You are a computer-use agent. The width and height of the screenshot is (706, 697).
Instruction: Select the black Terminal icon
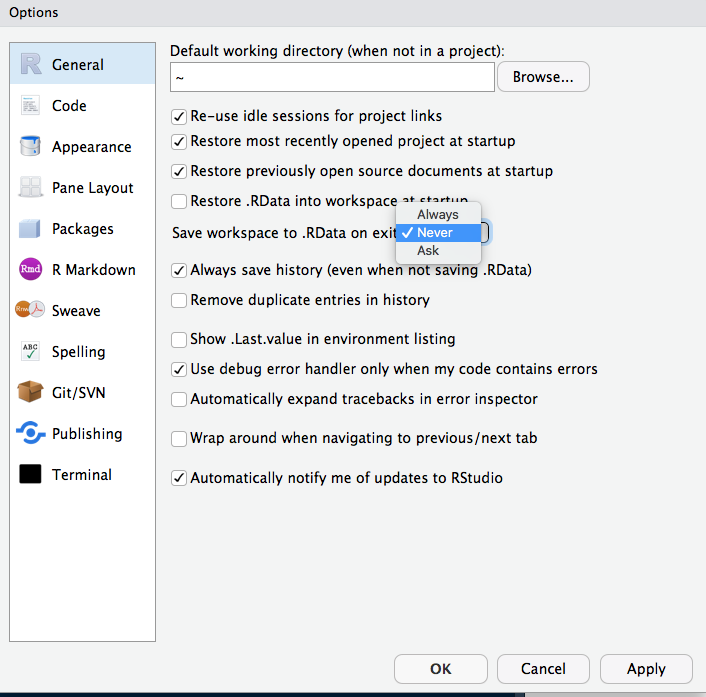(31, 475)
